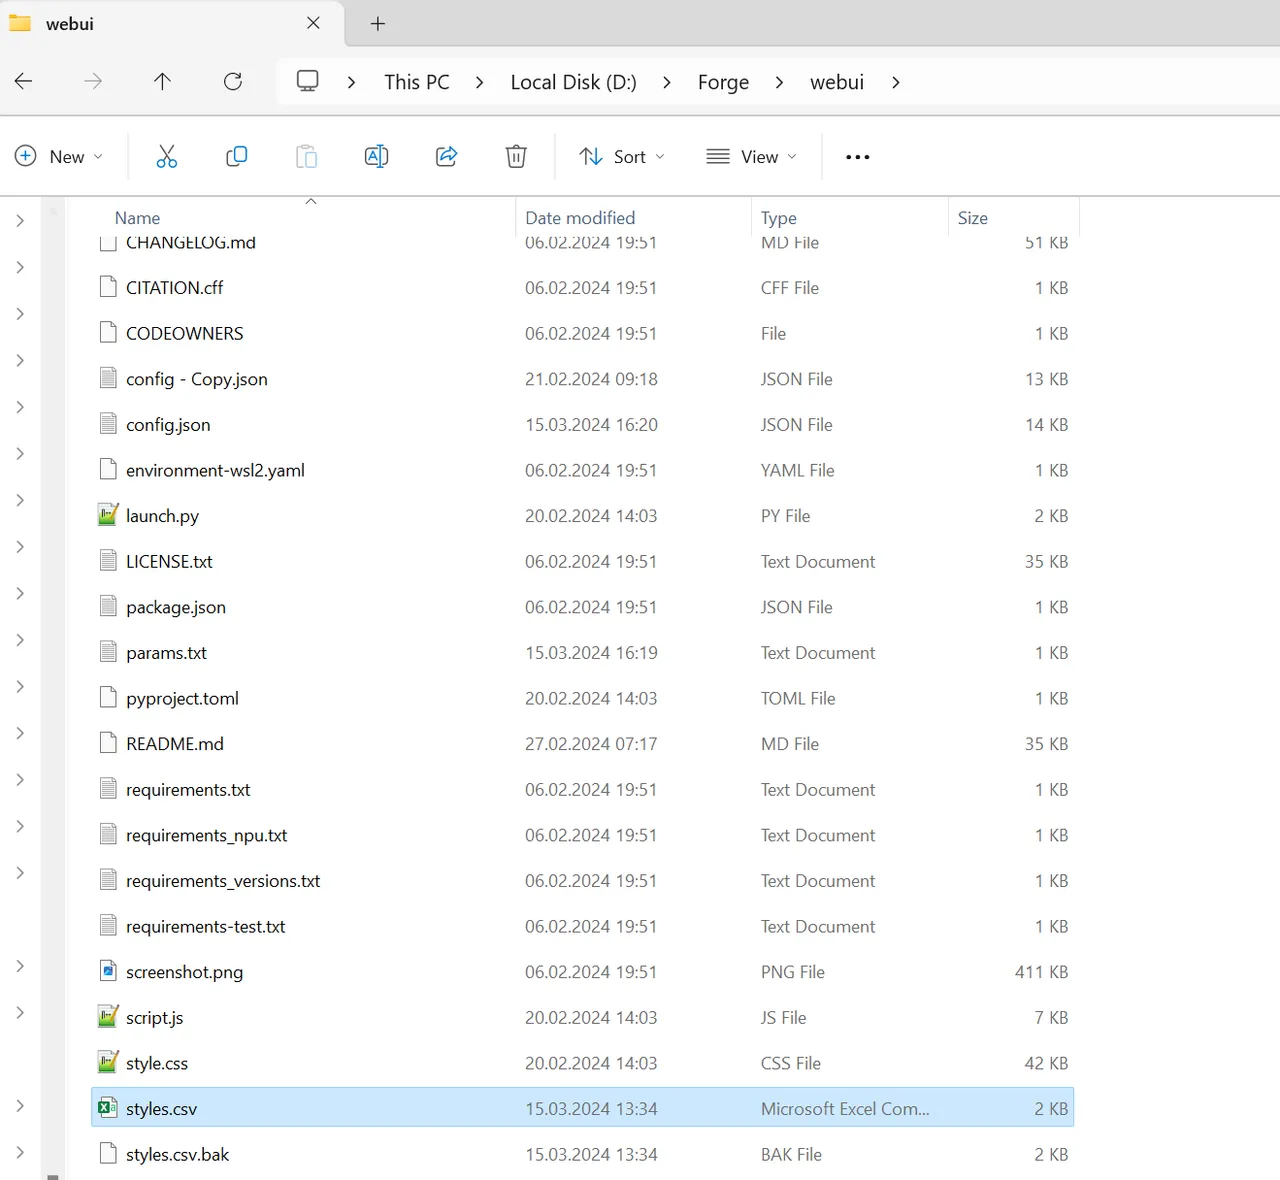Click the YAML File type cell
The image size is (1280, 1180).
click(797, 470)
